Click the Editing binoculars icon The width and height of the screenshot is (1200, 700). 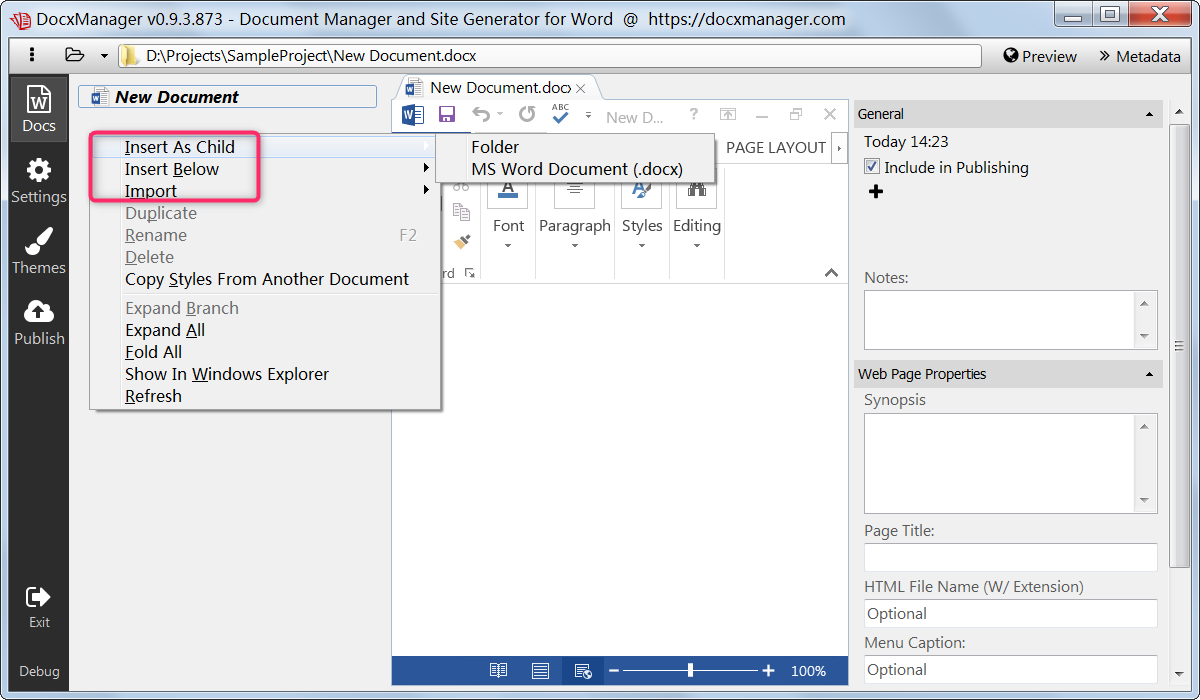point(696,191)
